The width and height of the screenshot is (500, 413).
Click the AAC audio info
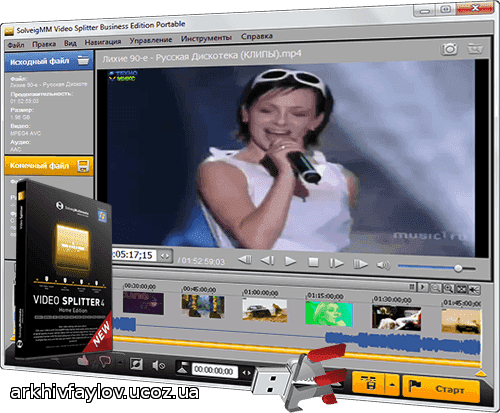point(15,149)
